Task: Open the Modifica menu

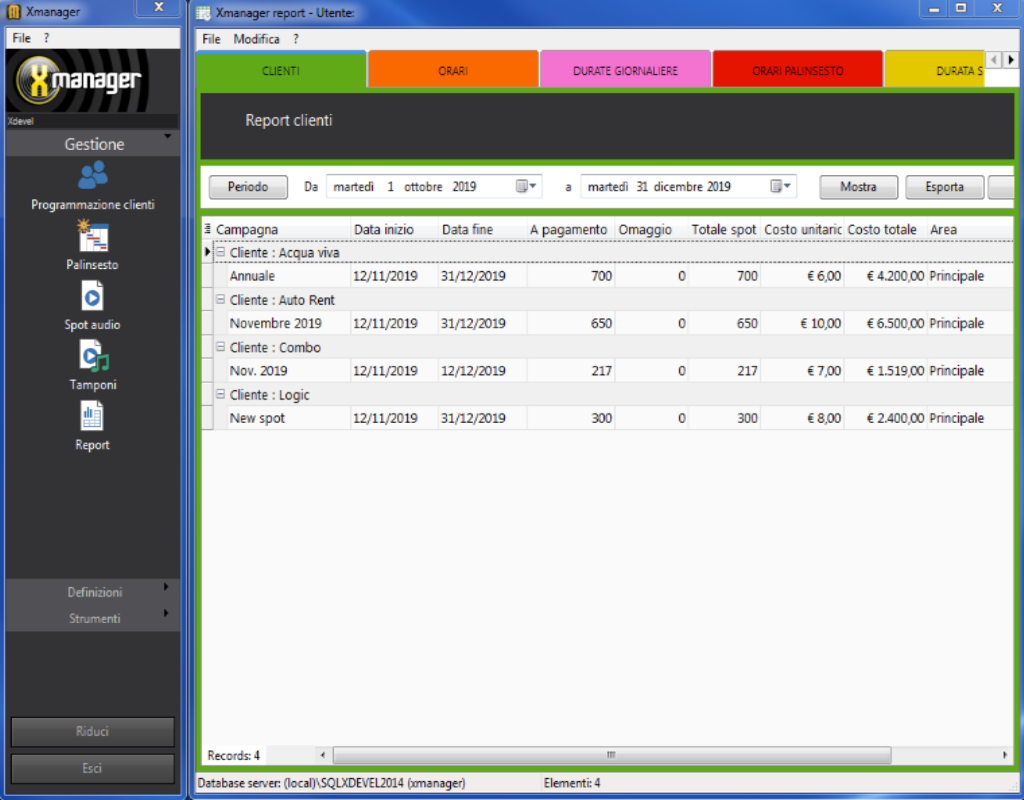Action: point(256,39)
